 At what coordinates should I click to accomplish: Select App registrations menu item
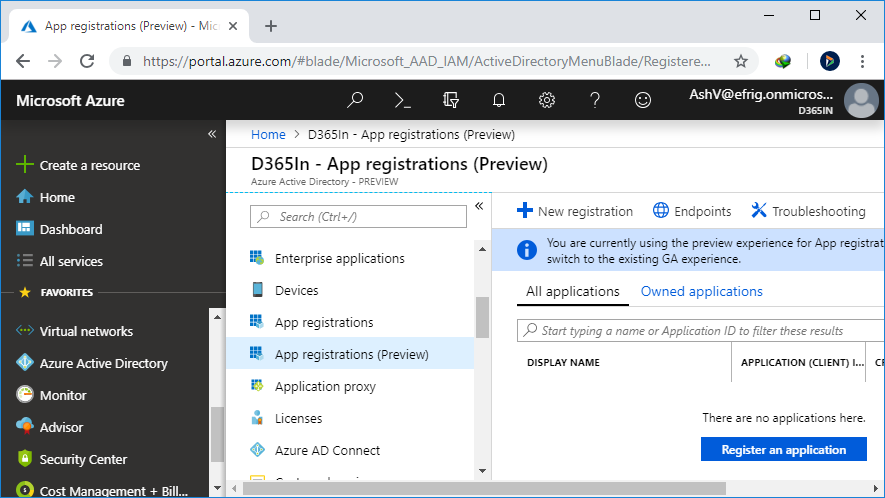350,322
